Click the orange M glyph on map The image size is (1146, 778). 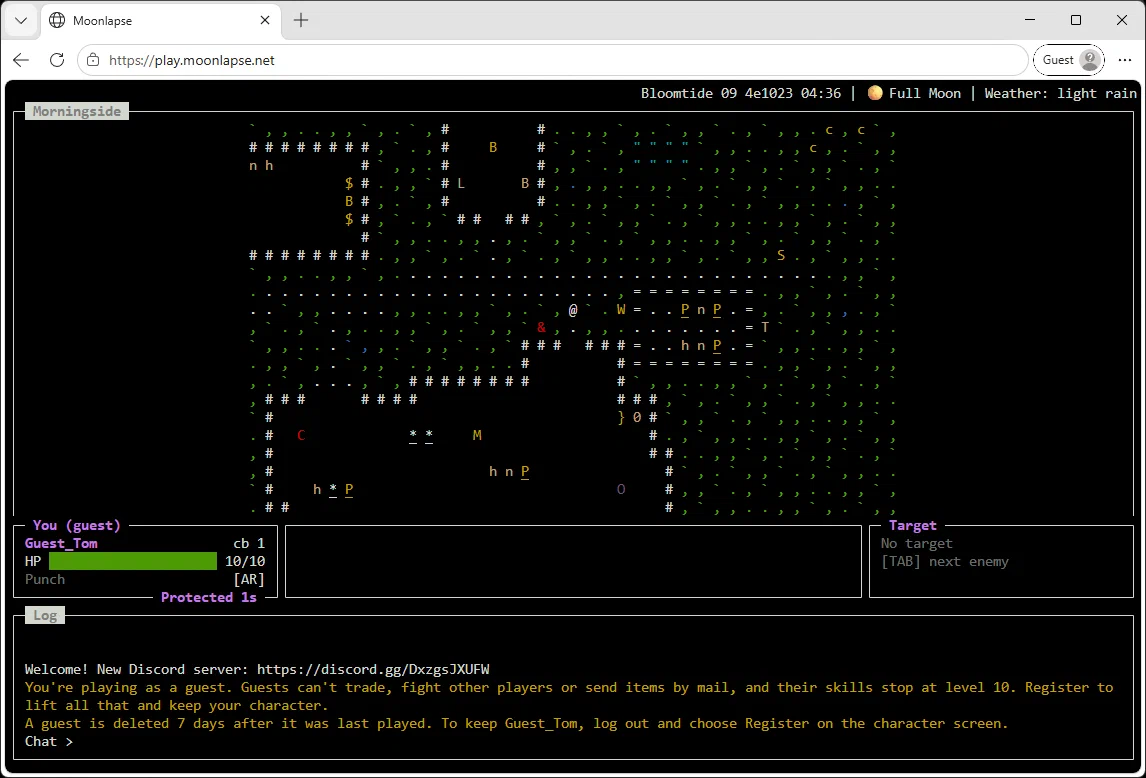click(477, 435)
